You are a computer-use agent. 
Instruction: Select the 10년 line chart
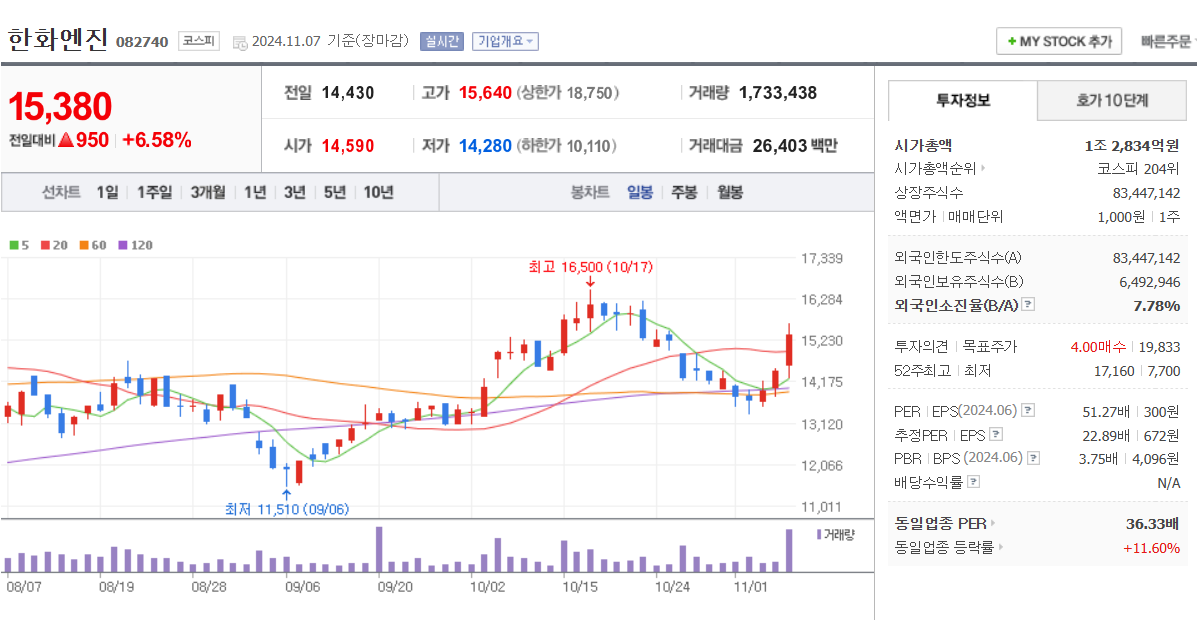pos(379,192)
